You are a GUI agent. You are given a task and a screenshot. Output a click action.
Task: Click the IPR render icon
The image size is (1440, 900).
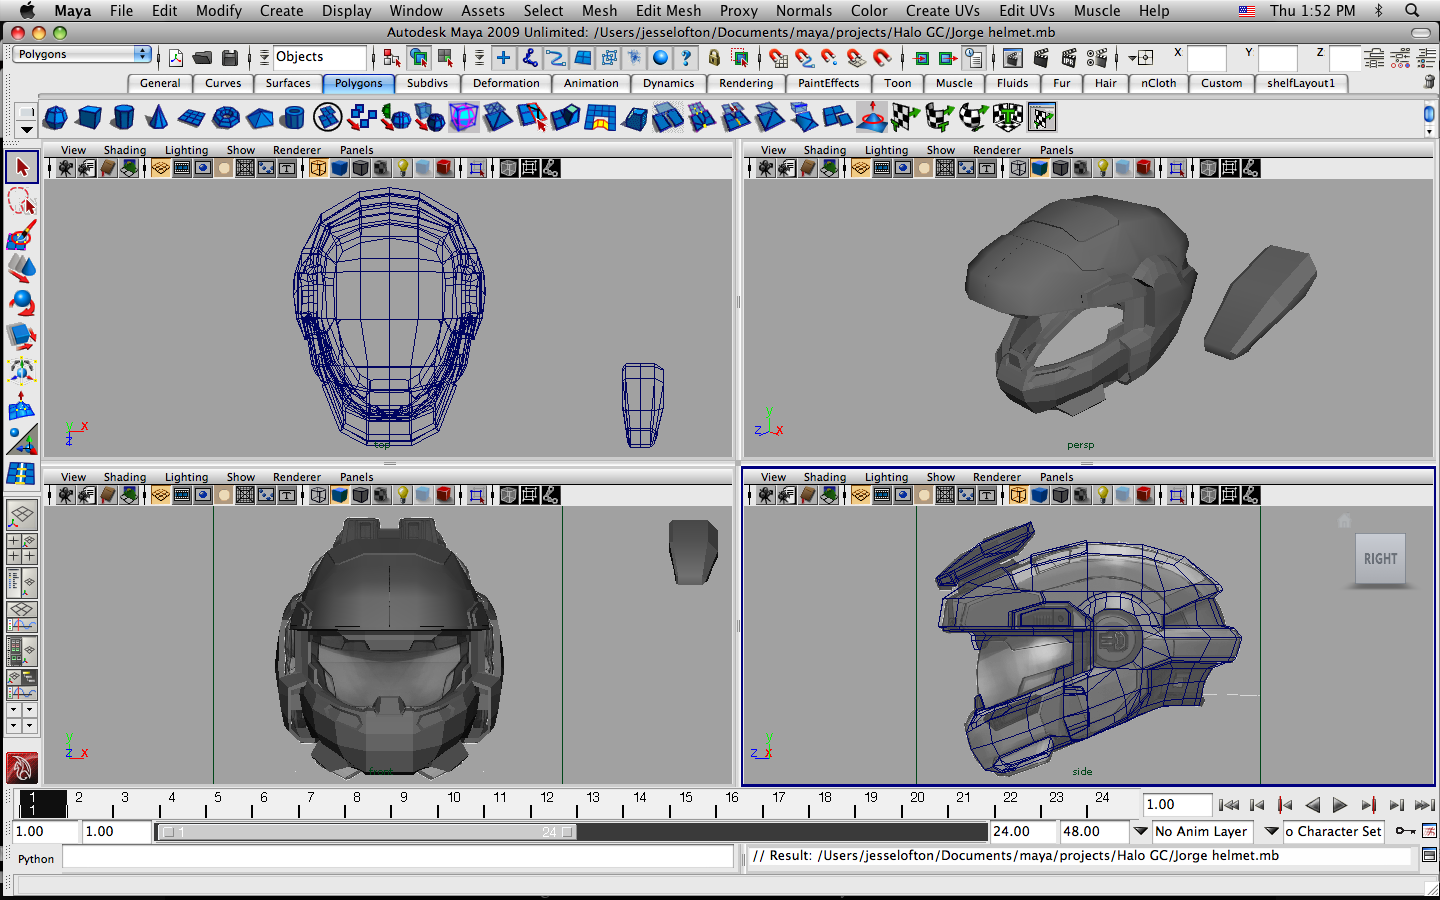(1069, 58)
